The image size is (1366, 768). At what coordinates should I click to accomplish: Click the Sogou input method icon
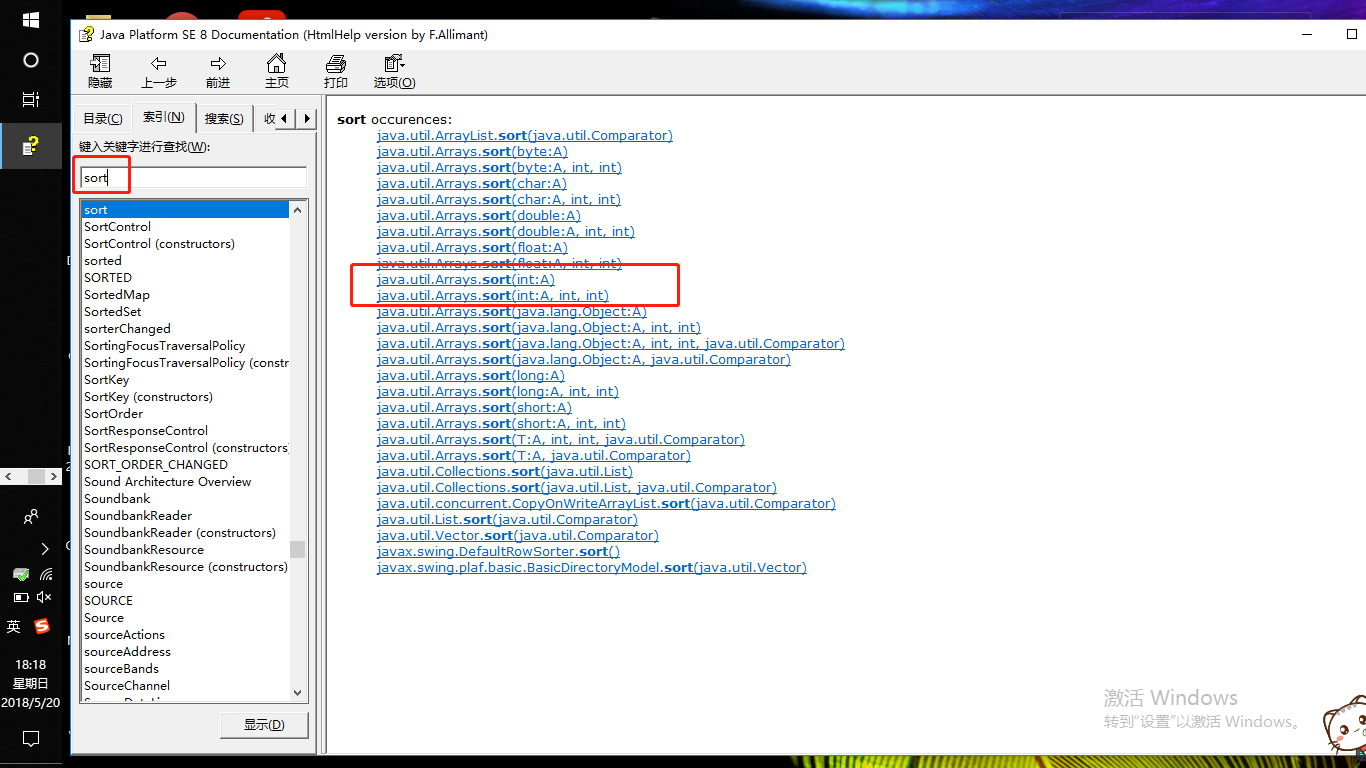click(x=42, y=626)
